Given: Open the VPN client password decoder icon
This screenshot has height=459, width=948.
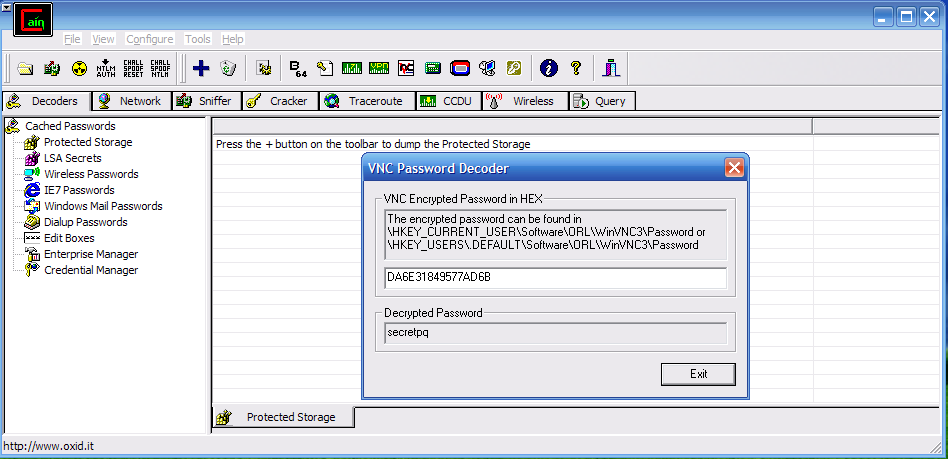Looking at the screenshot, I should [379, 68].
